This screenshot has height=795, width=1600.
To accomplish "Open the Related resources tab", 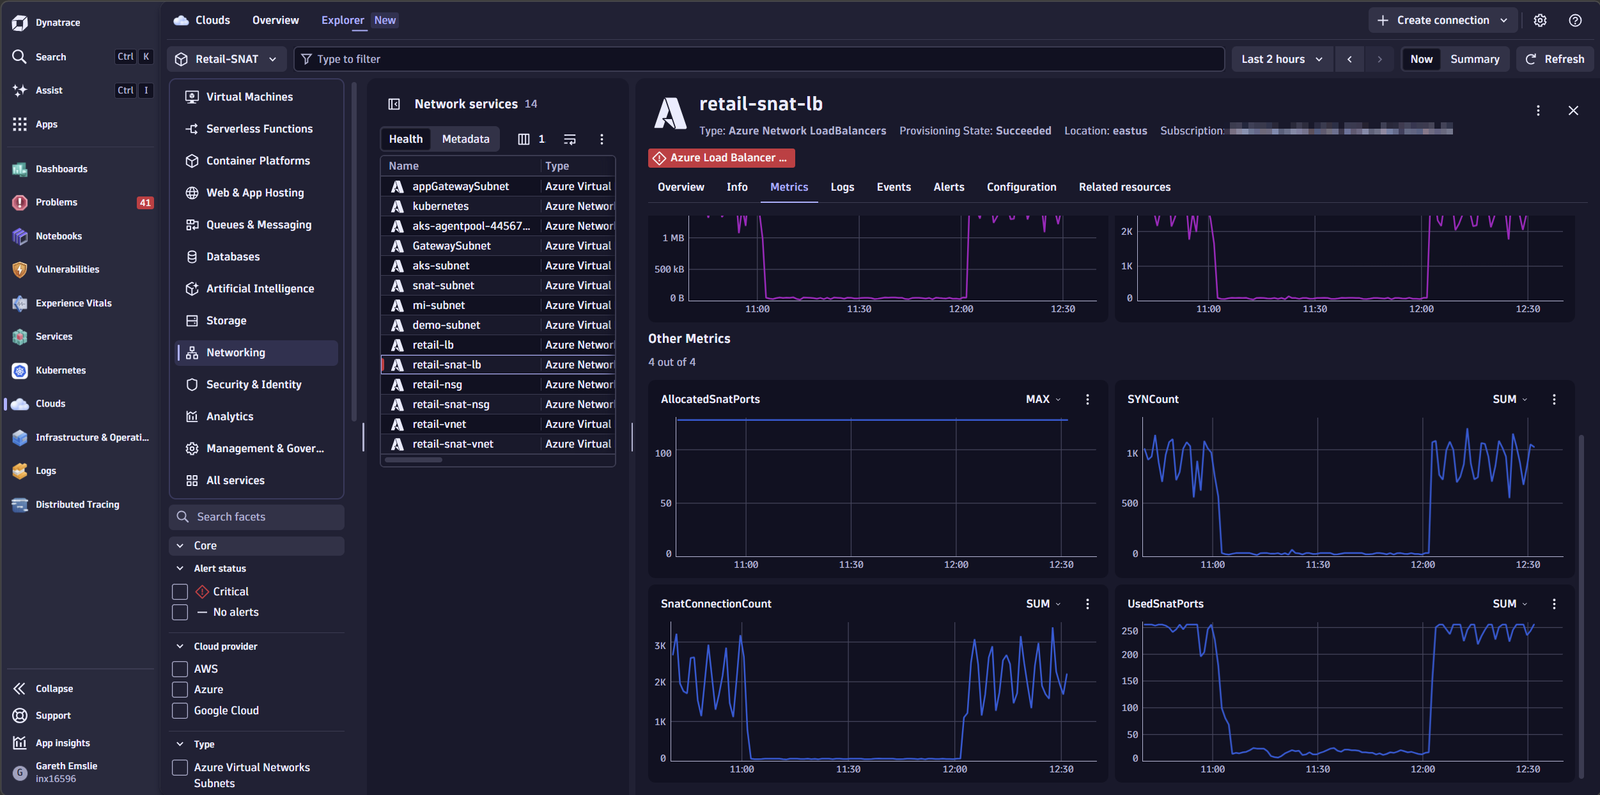I will (1124, 187).
